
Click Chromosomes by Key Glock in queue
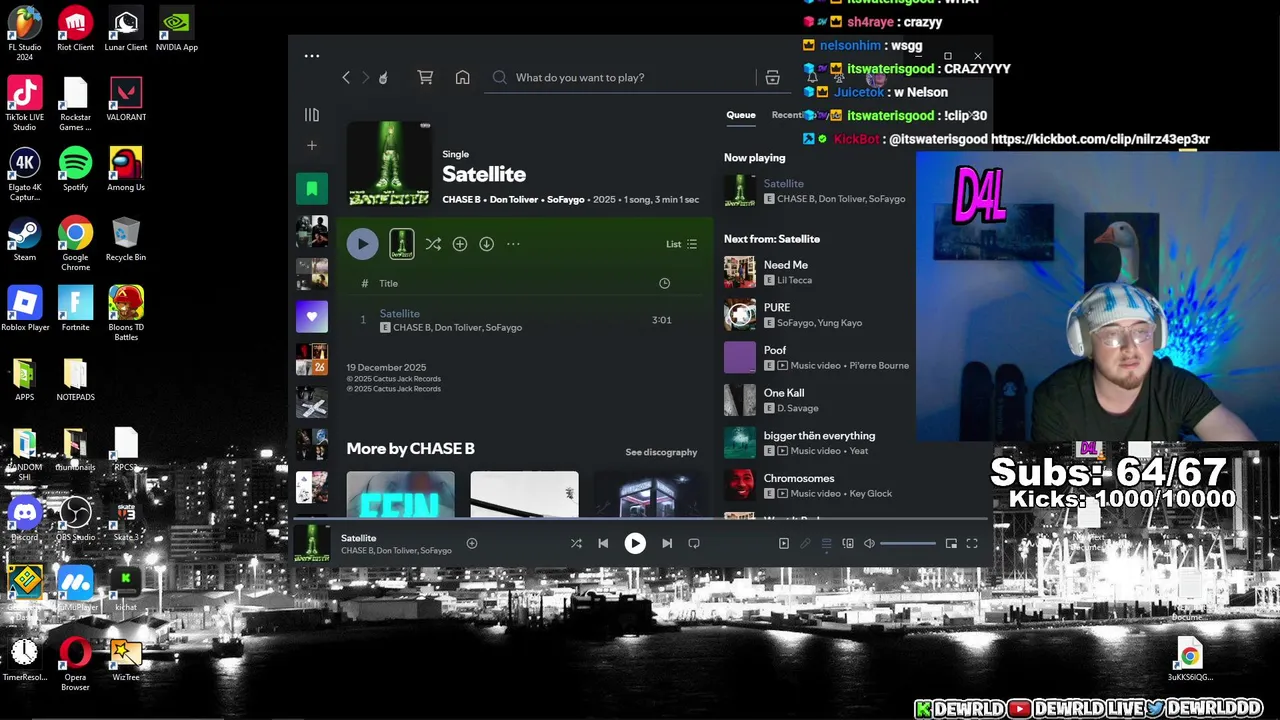click(x=817, y=485)
